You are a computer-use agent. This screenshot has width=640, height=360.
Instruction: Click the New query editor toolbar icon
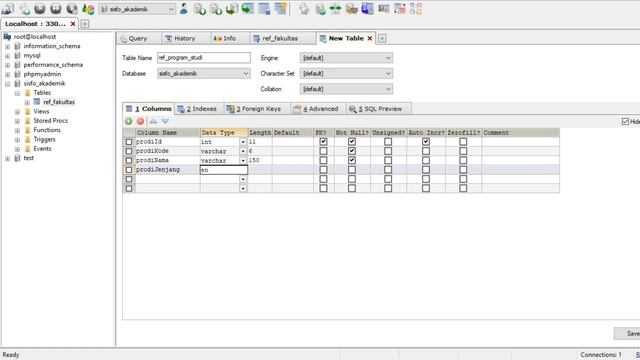click(x=24, y=9)
